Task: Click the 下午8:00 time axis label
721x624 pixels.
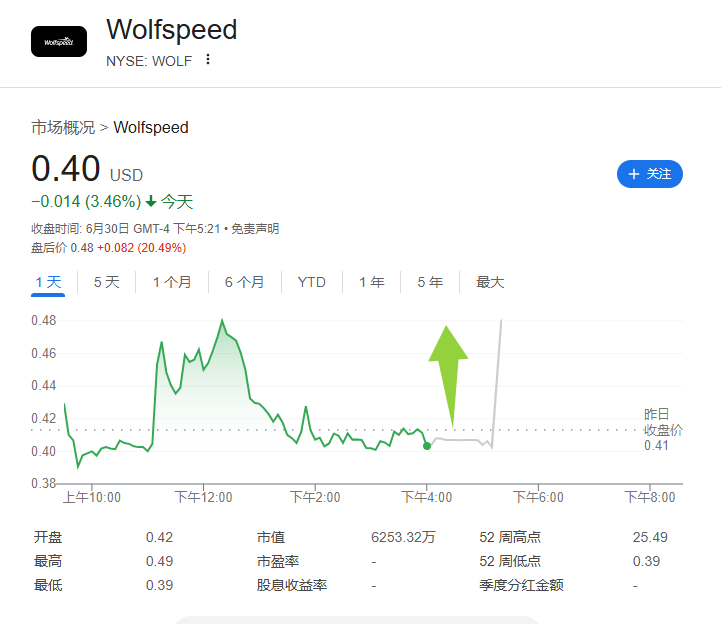Action: tap(650, 497)
